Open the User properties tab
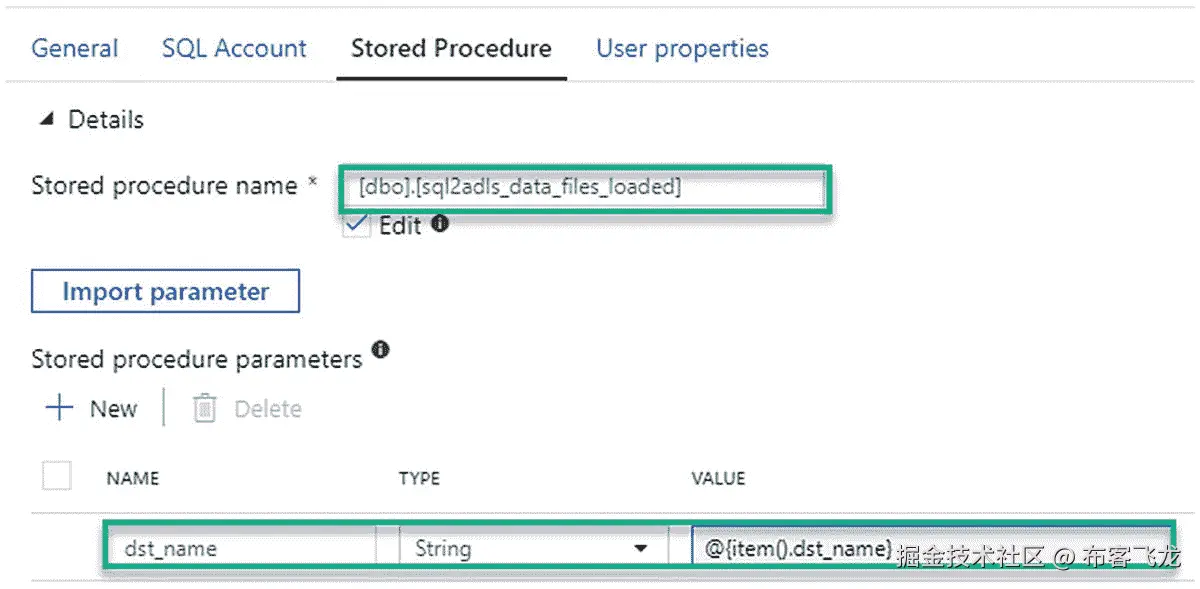Image resolution: width=1200 pixels, height=589 pixels. 682,48
